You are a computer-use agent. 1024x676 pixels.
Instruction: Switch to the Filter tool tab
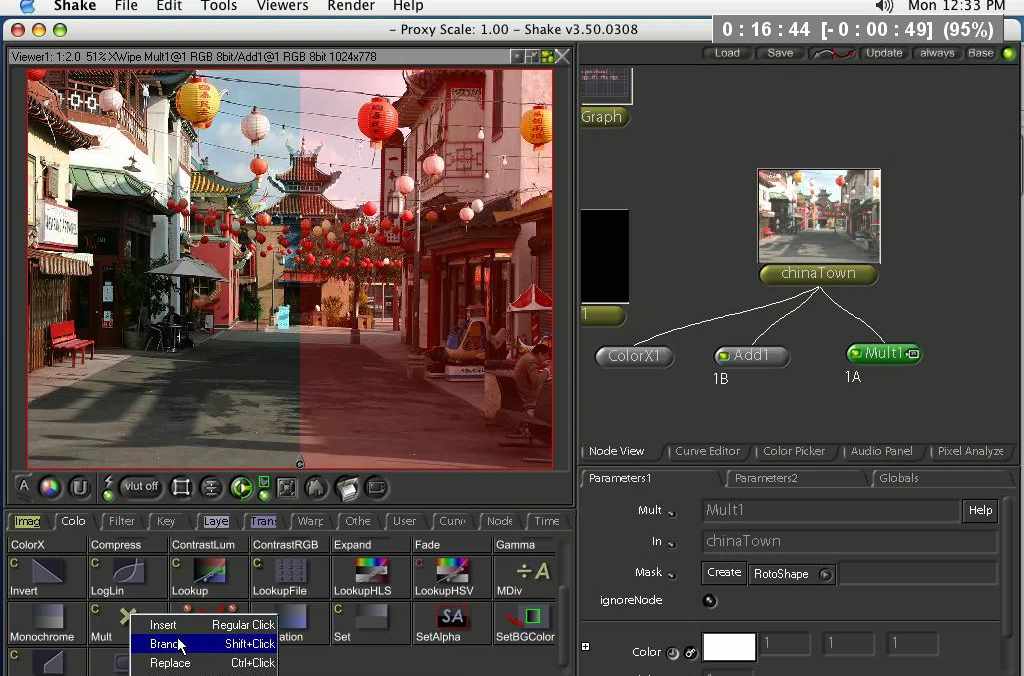(121, 521)
